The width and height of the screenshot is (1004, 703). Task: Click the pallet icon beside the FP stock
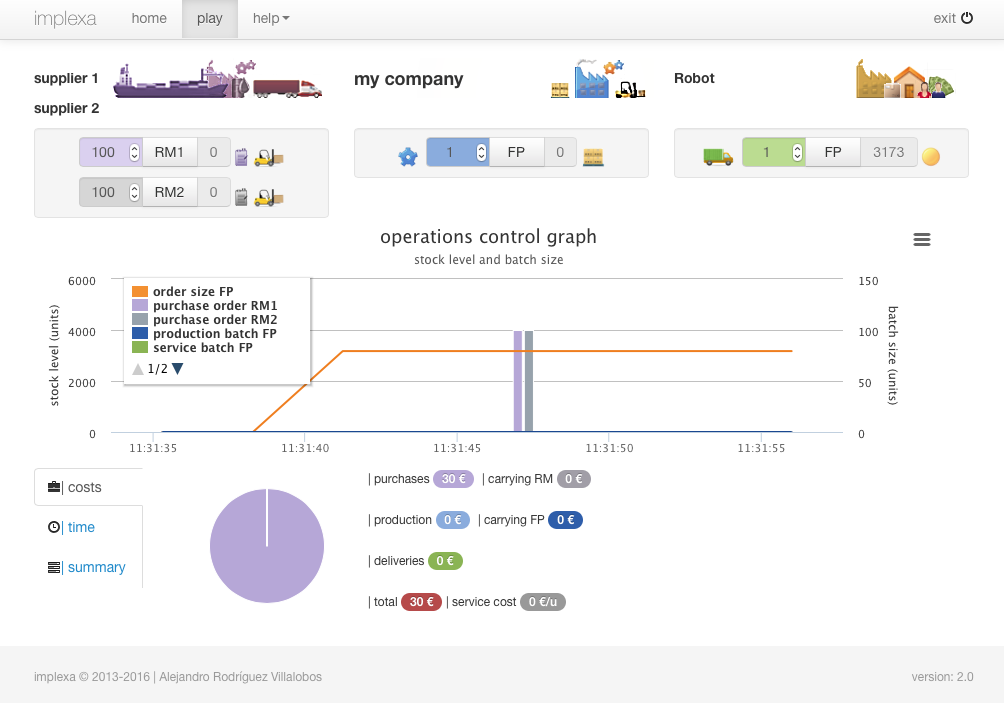click(x=594, y=157)
